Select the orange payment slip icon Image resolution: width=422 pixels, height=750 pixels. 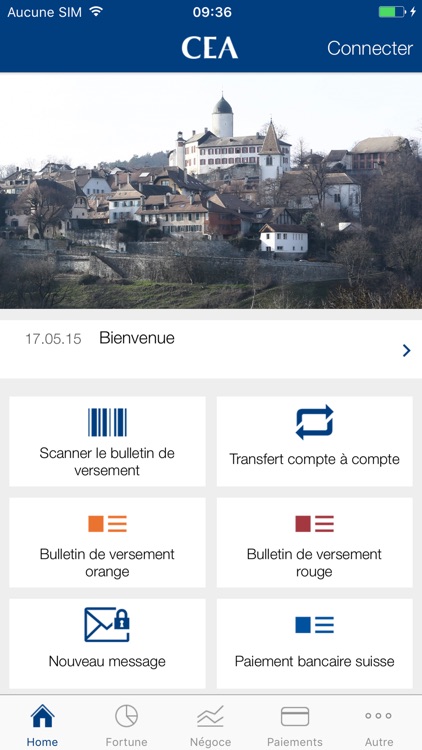107,524
